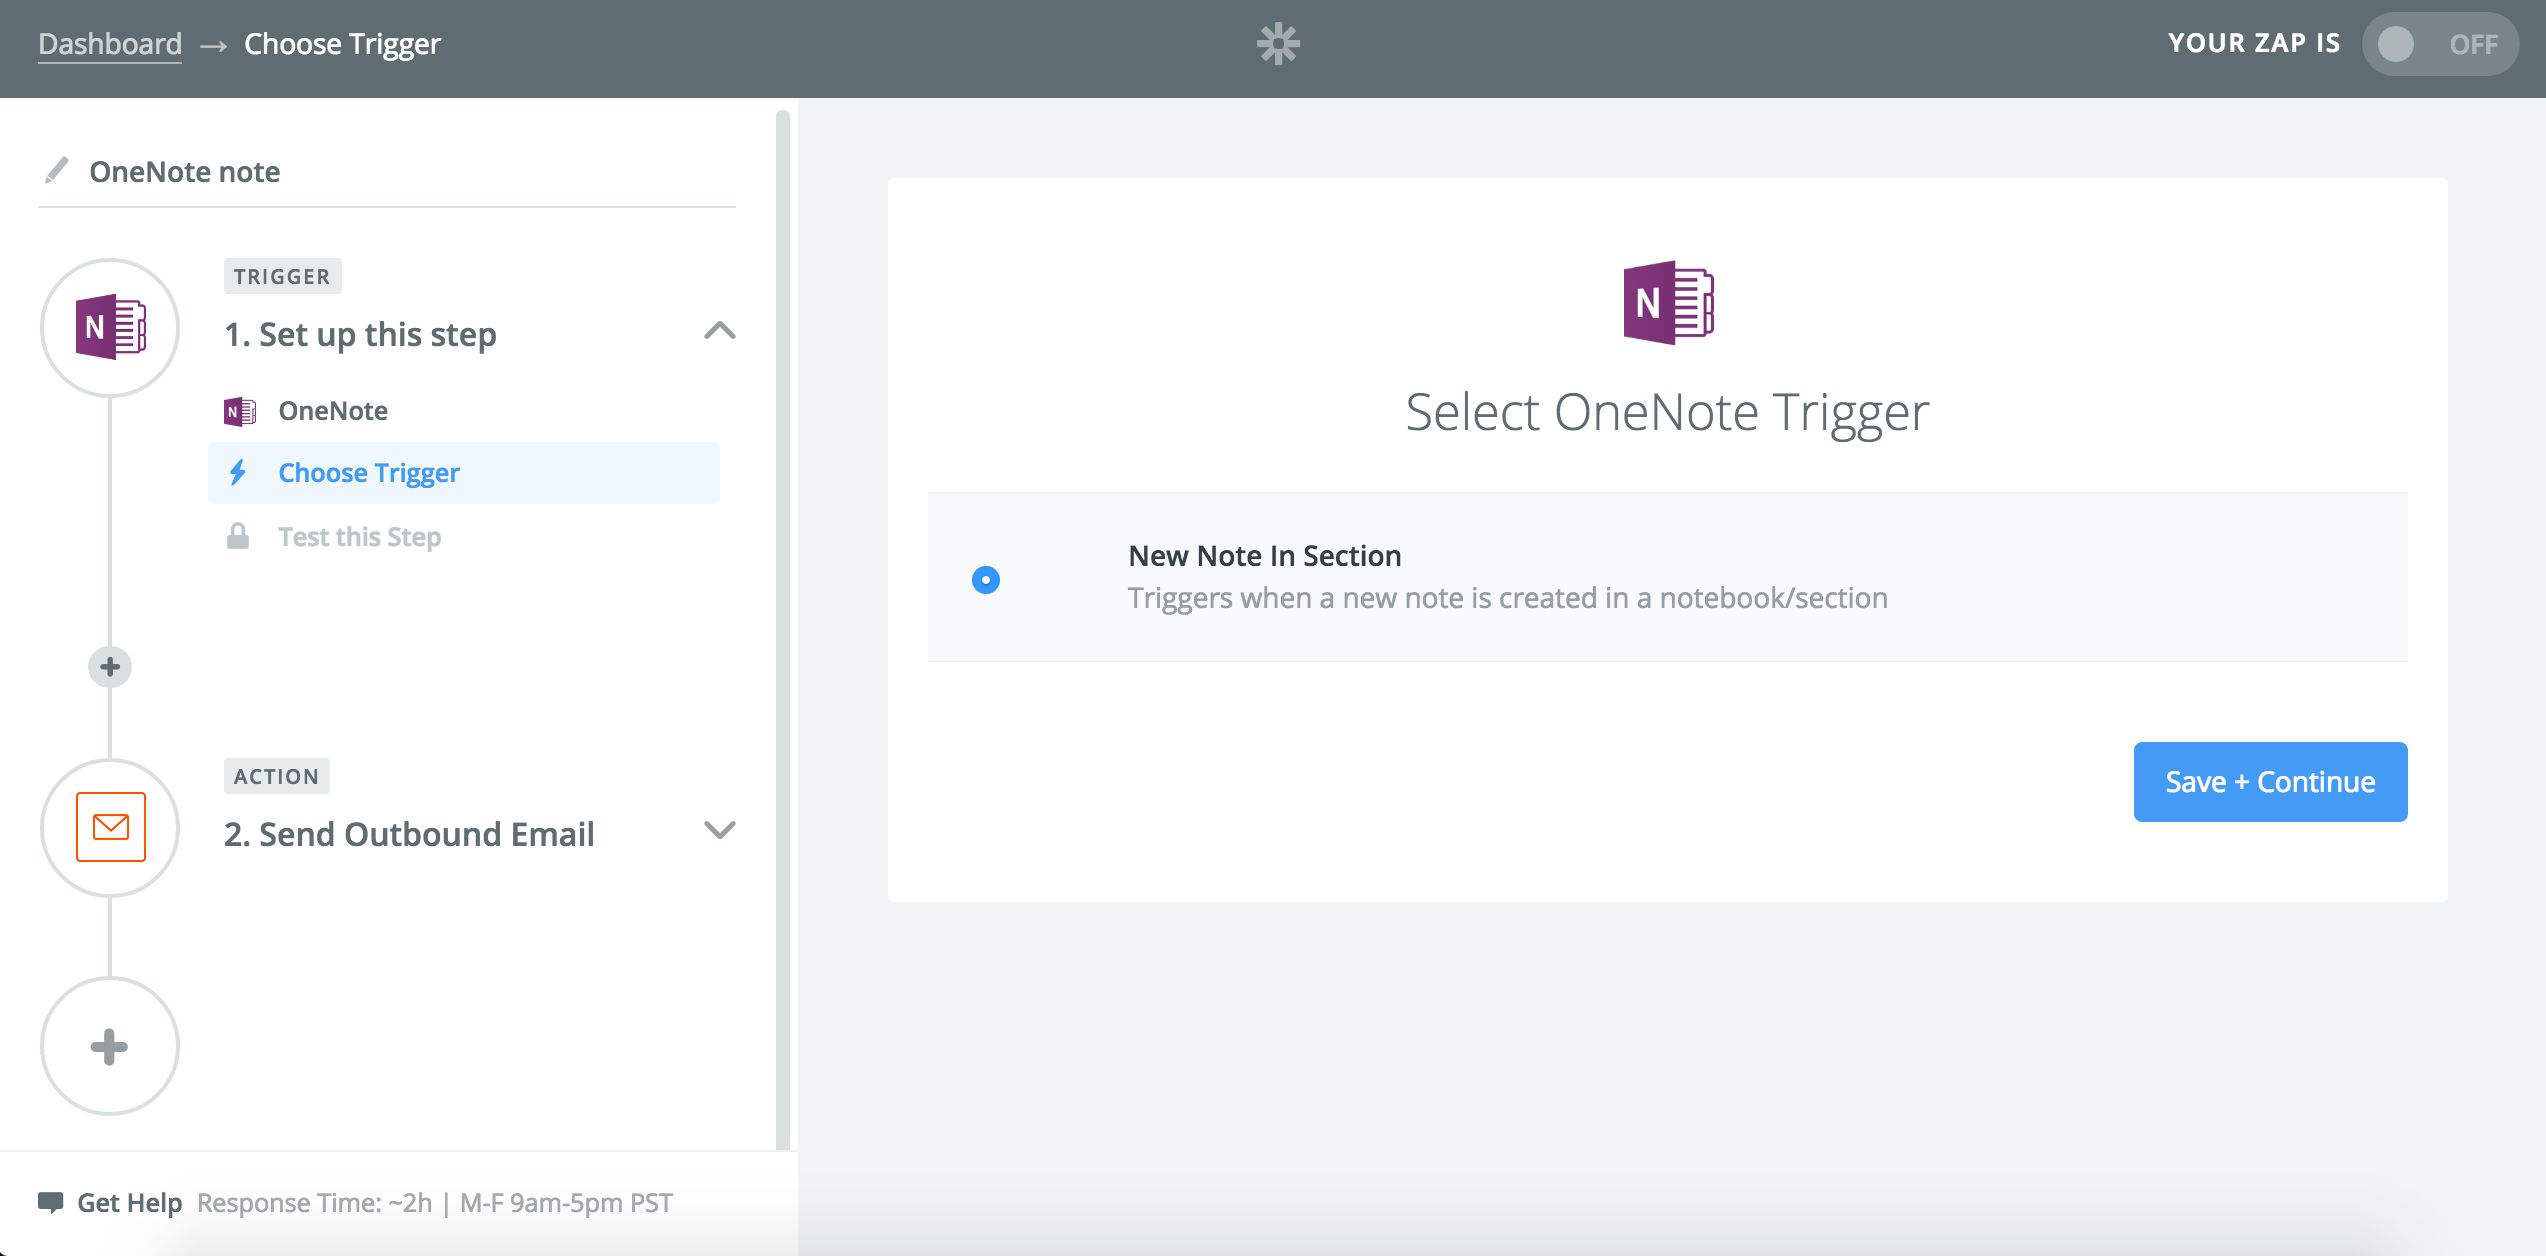Toggle the Zap ON/OFF switch
The image size is (2546, 1256).
[2440, 44]
